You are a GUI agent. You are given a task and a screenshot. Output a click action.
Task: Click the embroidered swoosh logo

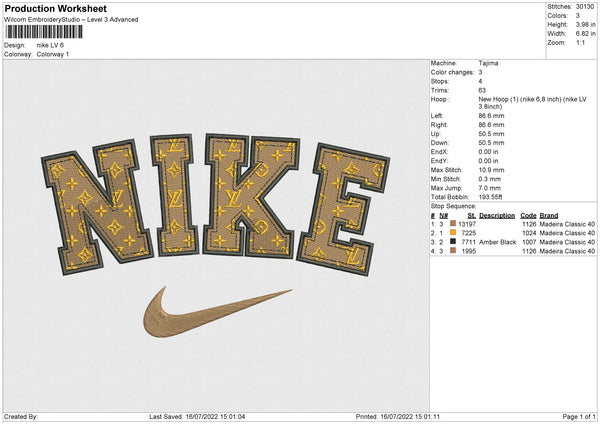[x=218, y=312]
